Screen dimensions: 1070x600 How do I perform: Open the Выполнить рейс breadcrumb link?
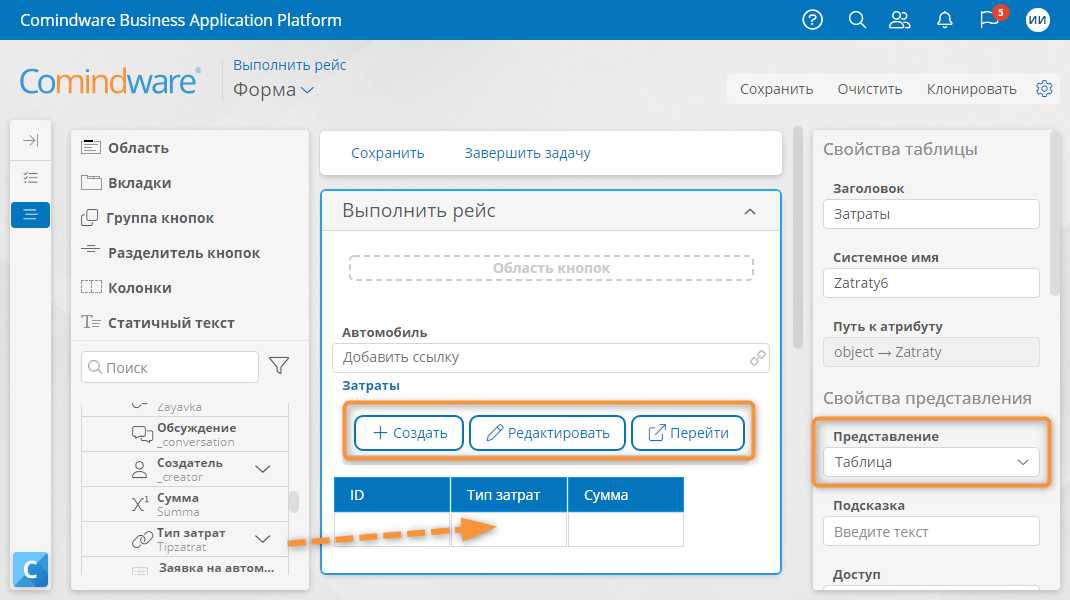point(290,65)
